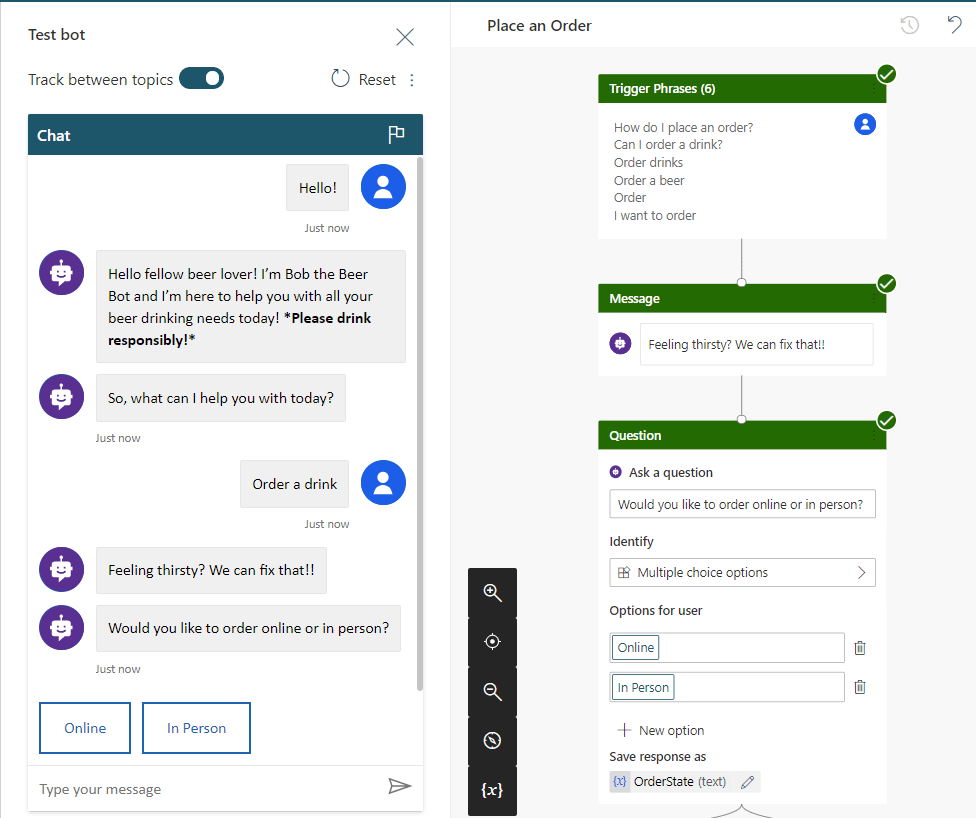
Task: Click the center canvas target icon
Action: [492, 642]
